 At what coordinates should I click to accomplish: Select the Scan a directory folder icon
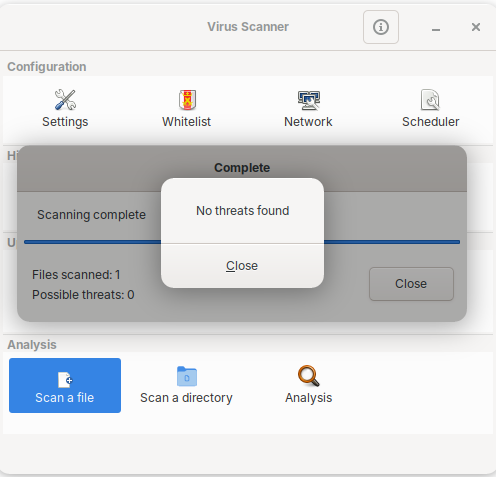187,376
